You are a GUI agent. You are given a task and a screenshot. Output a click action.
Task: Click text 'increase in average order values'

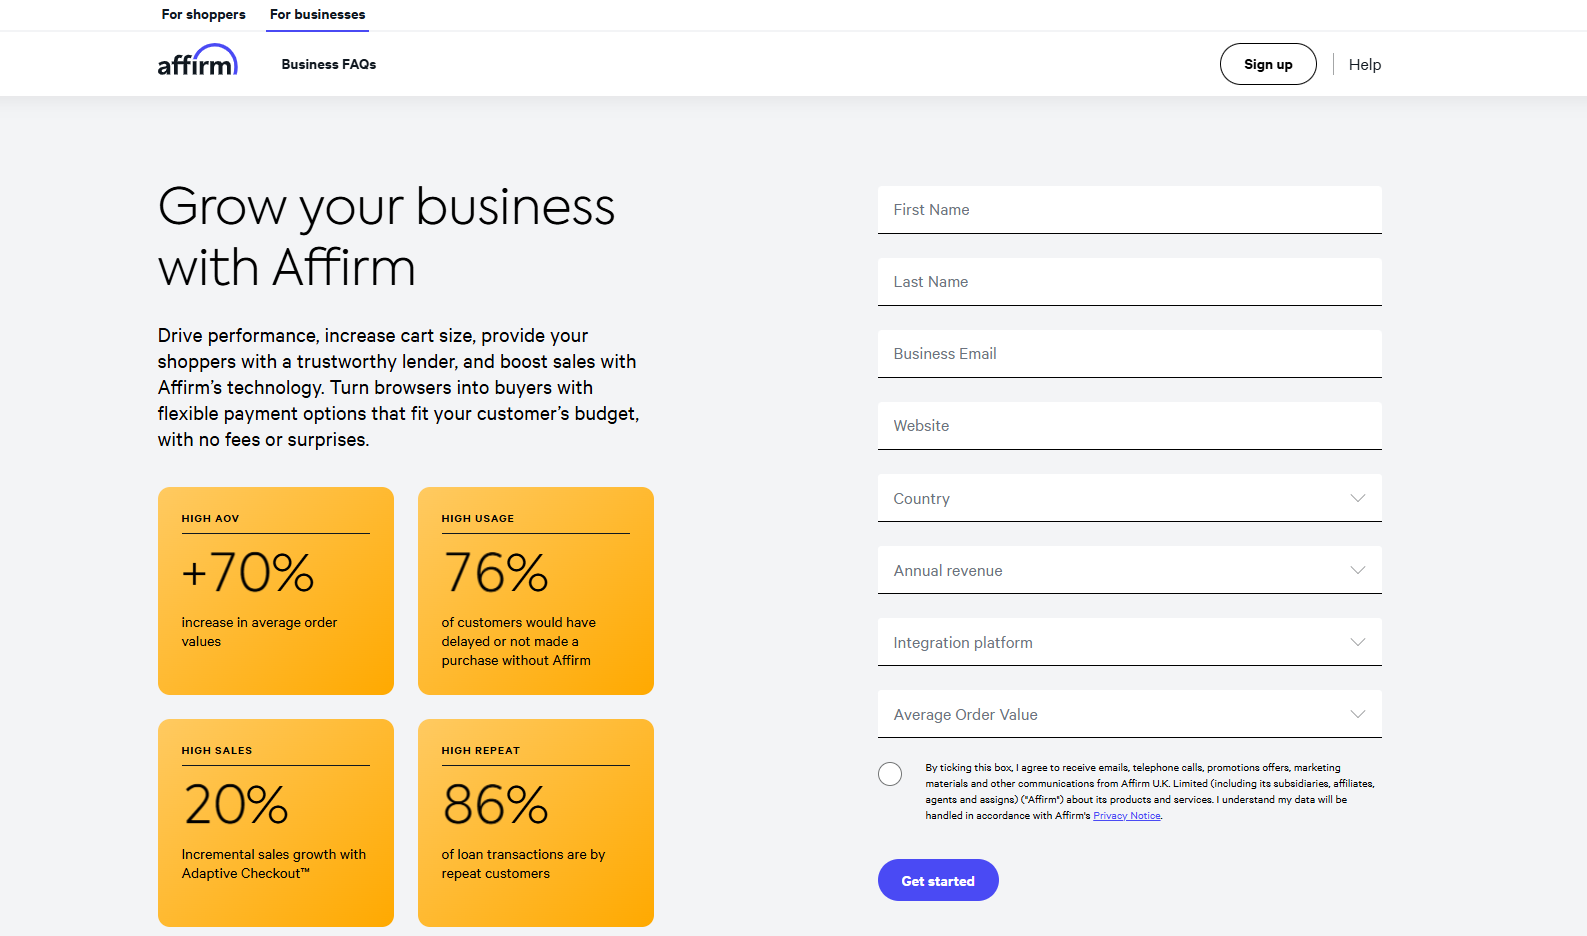tap(259, 632)
